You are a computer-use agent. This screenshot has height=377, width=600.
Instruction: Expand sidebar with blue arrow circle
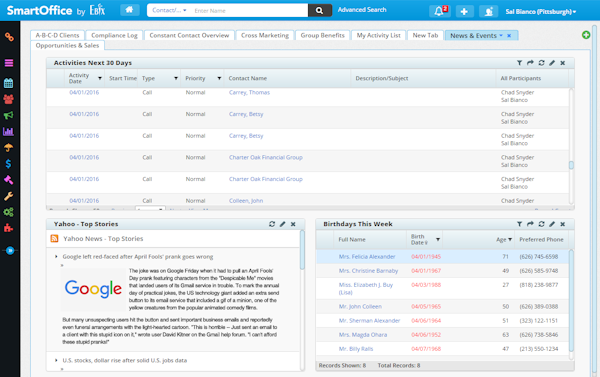pyautogui.click(x=10, y=251)
